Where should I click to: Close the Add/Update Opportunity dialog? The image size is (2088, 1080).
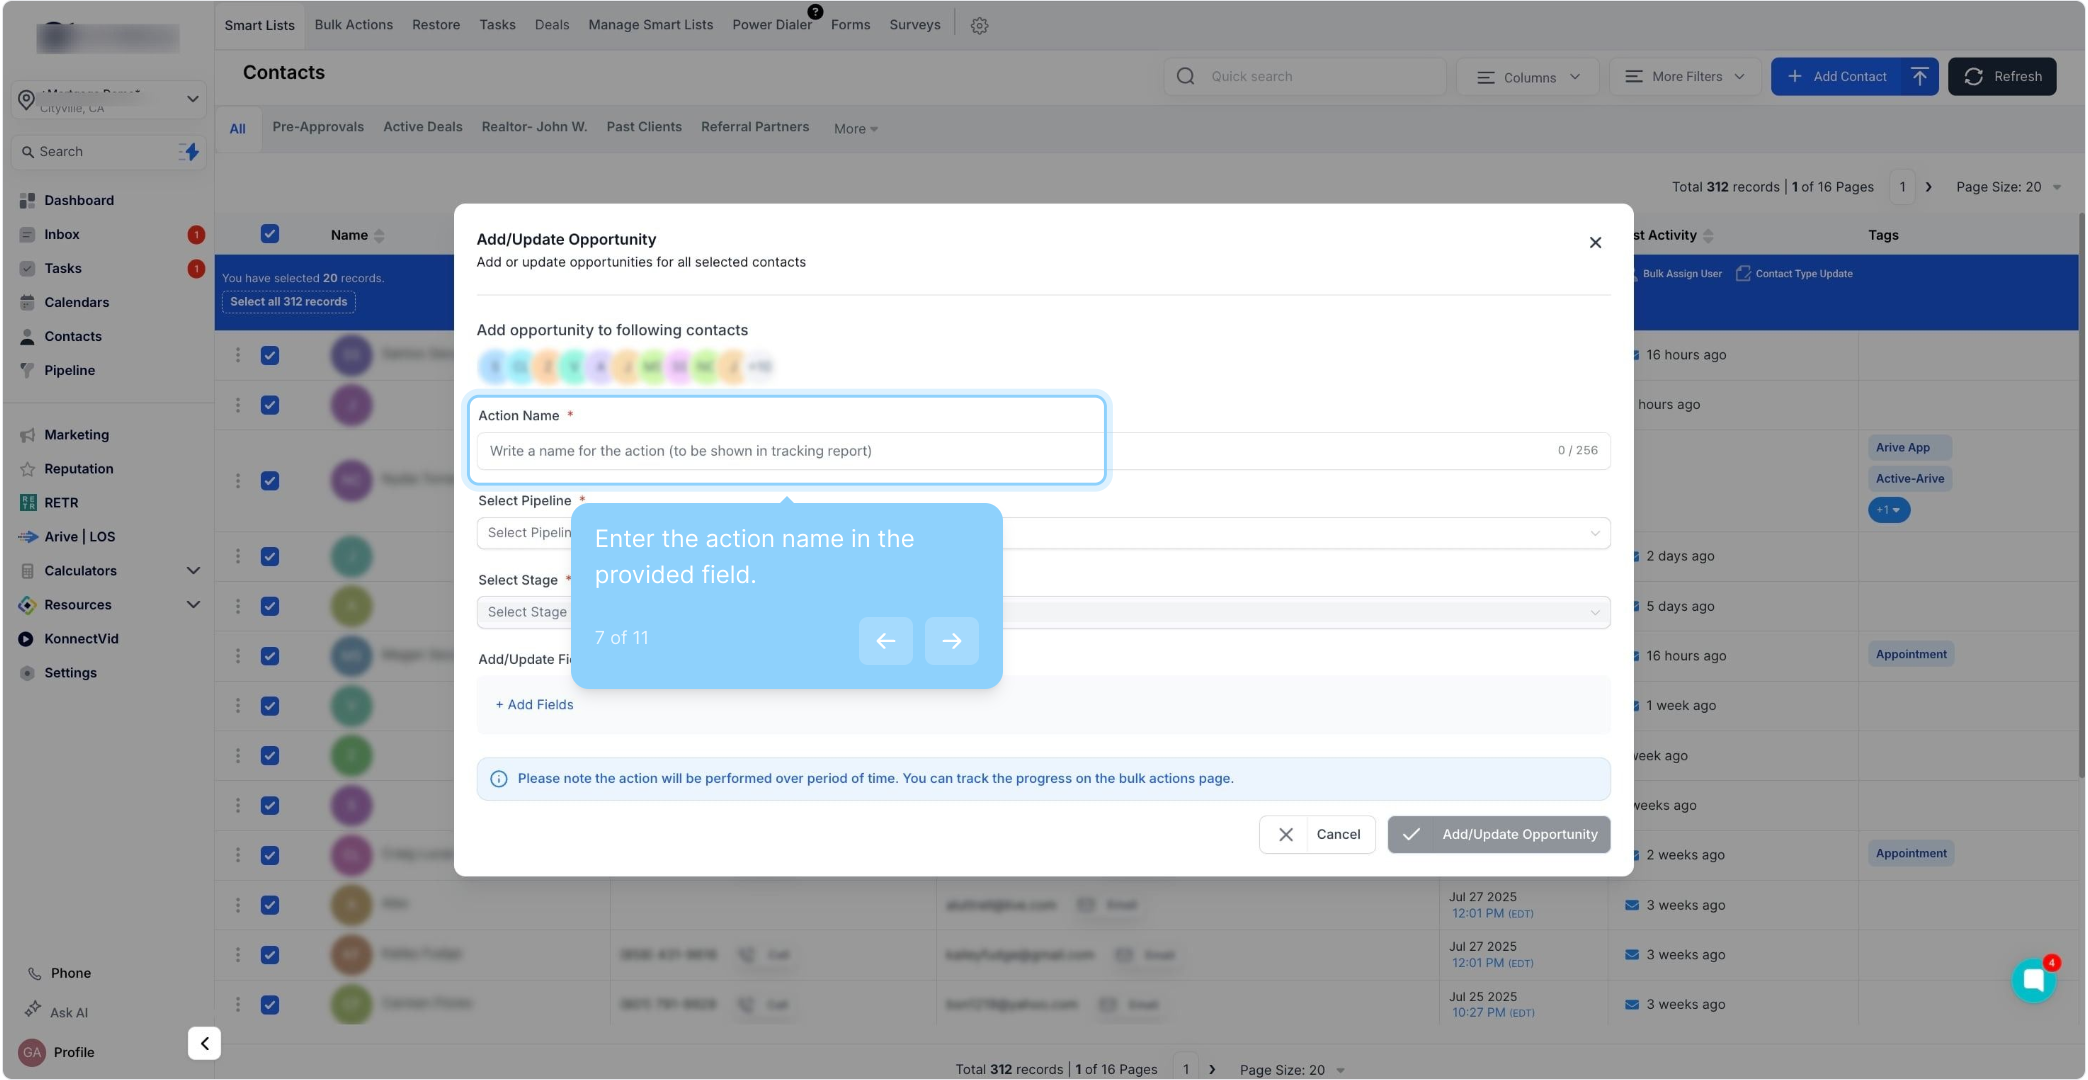1595,243
